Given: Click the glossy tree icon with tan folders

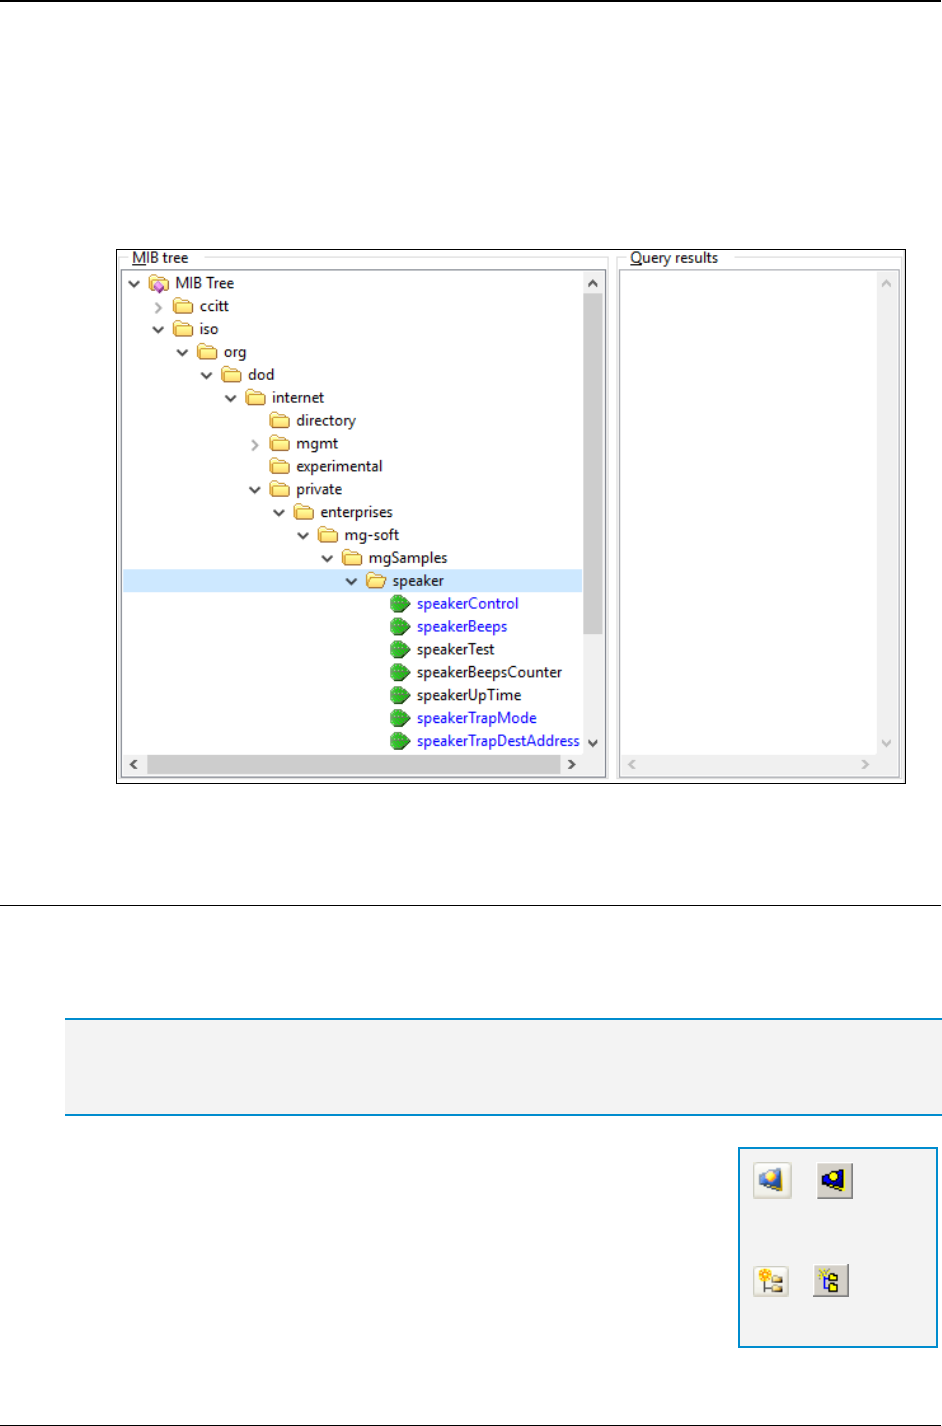Looking at the screenshot, I should 771,1281.
